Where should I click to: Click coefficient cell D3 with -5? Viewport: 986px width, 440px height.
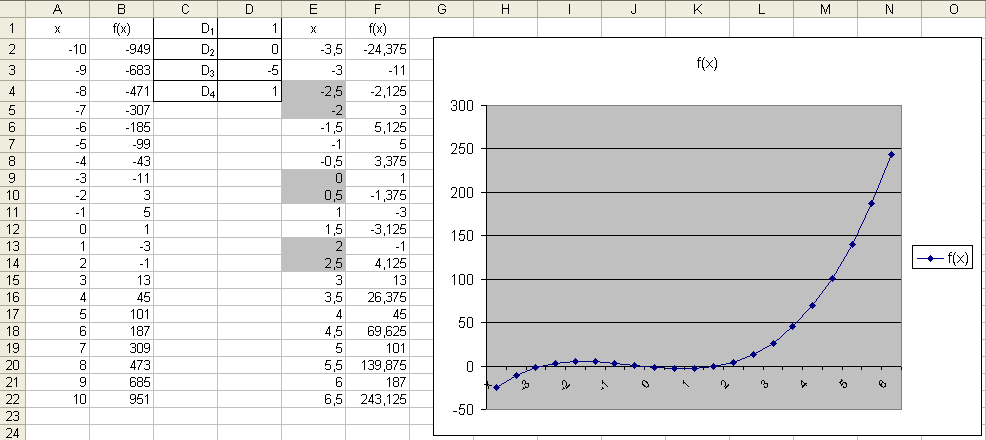pyautogui.click(x=250, y=70)
